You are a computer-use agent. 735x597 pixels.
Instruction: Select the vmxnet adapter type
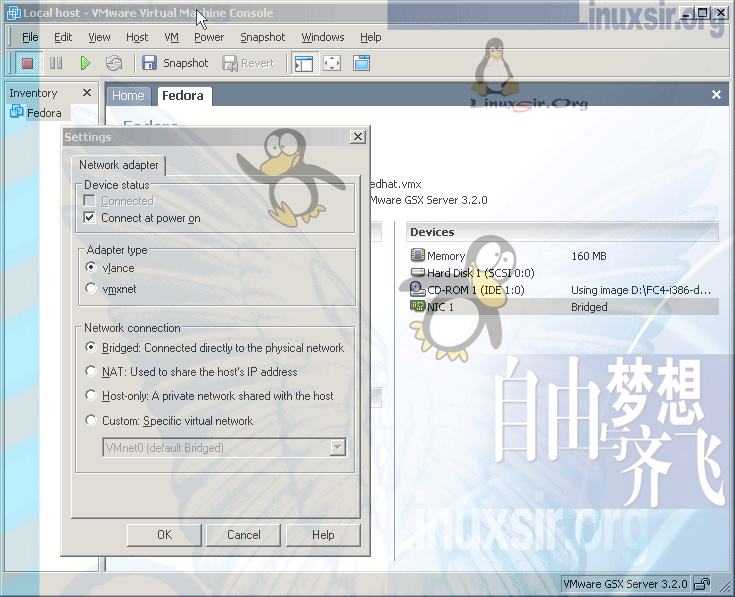click(91, 288)
